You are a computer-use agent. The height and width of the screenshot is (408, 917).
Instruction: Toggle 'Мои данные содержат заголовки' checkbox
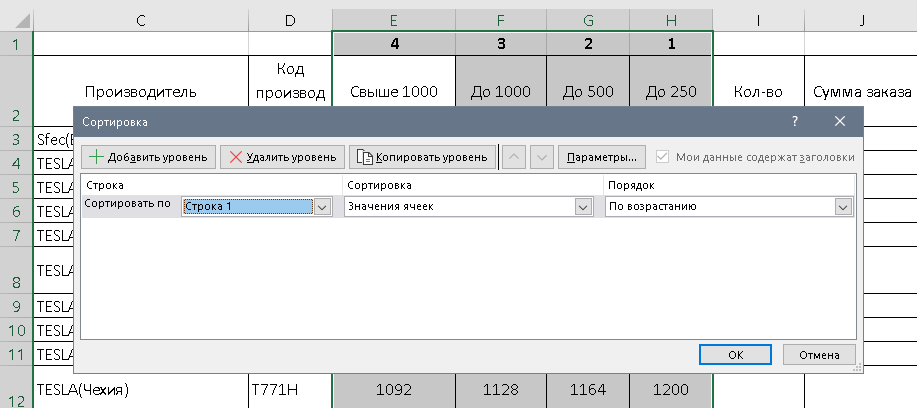point(662,157)
